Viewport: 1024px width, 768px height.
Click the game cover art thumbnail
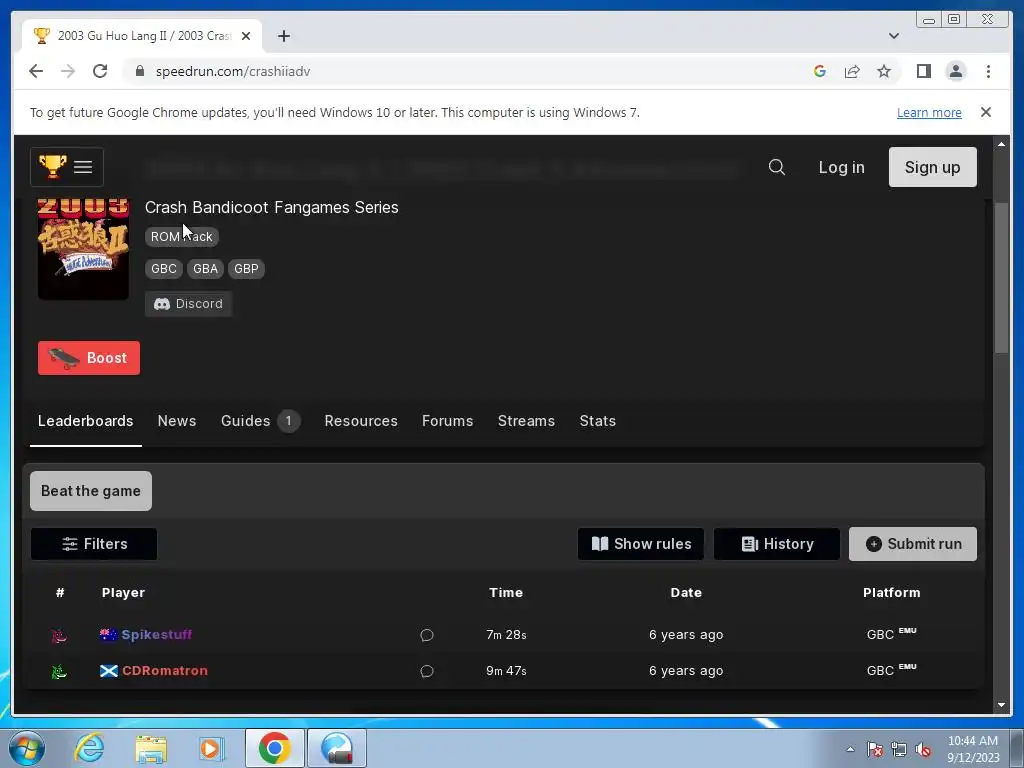83,249
